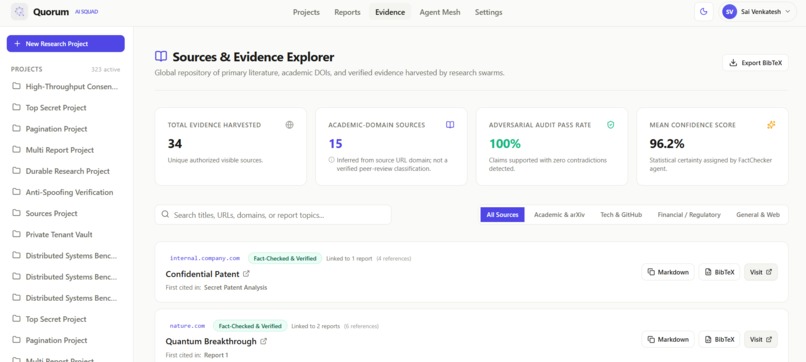Open High-Throughput Consen... project
The width and height of the screenshot is (806, 362).
point(65,86)
